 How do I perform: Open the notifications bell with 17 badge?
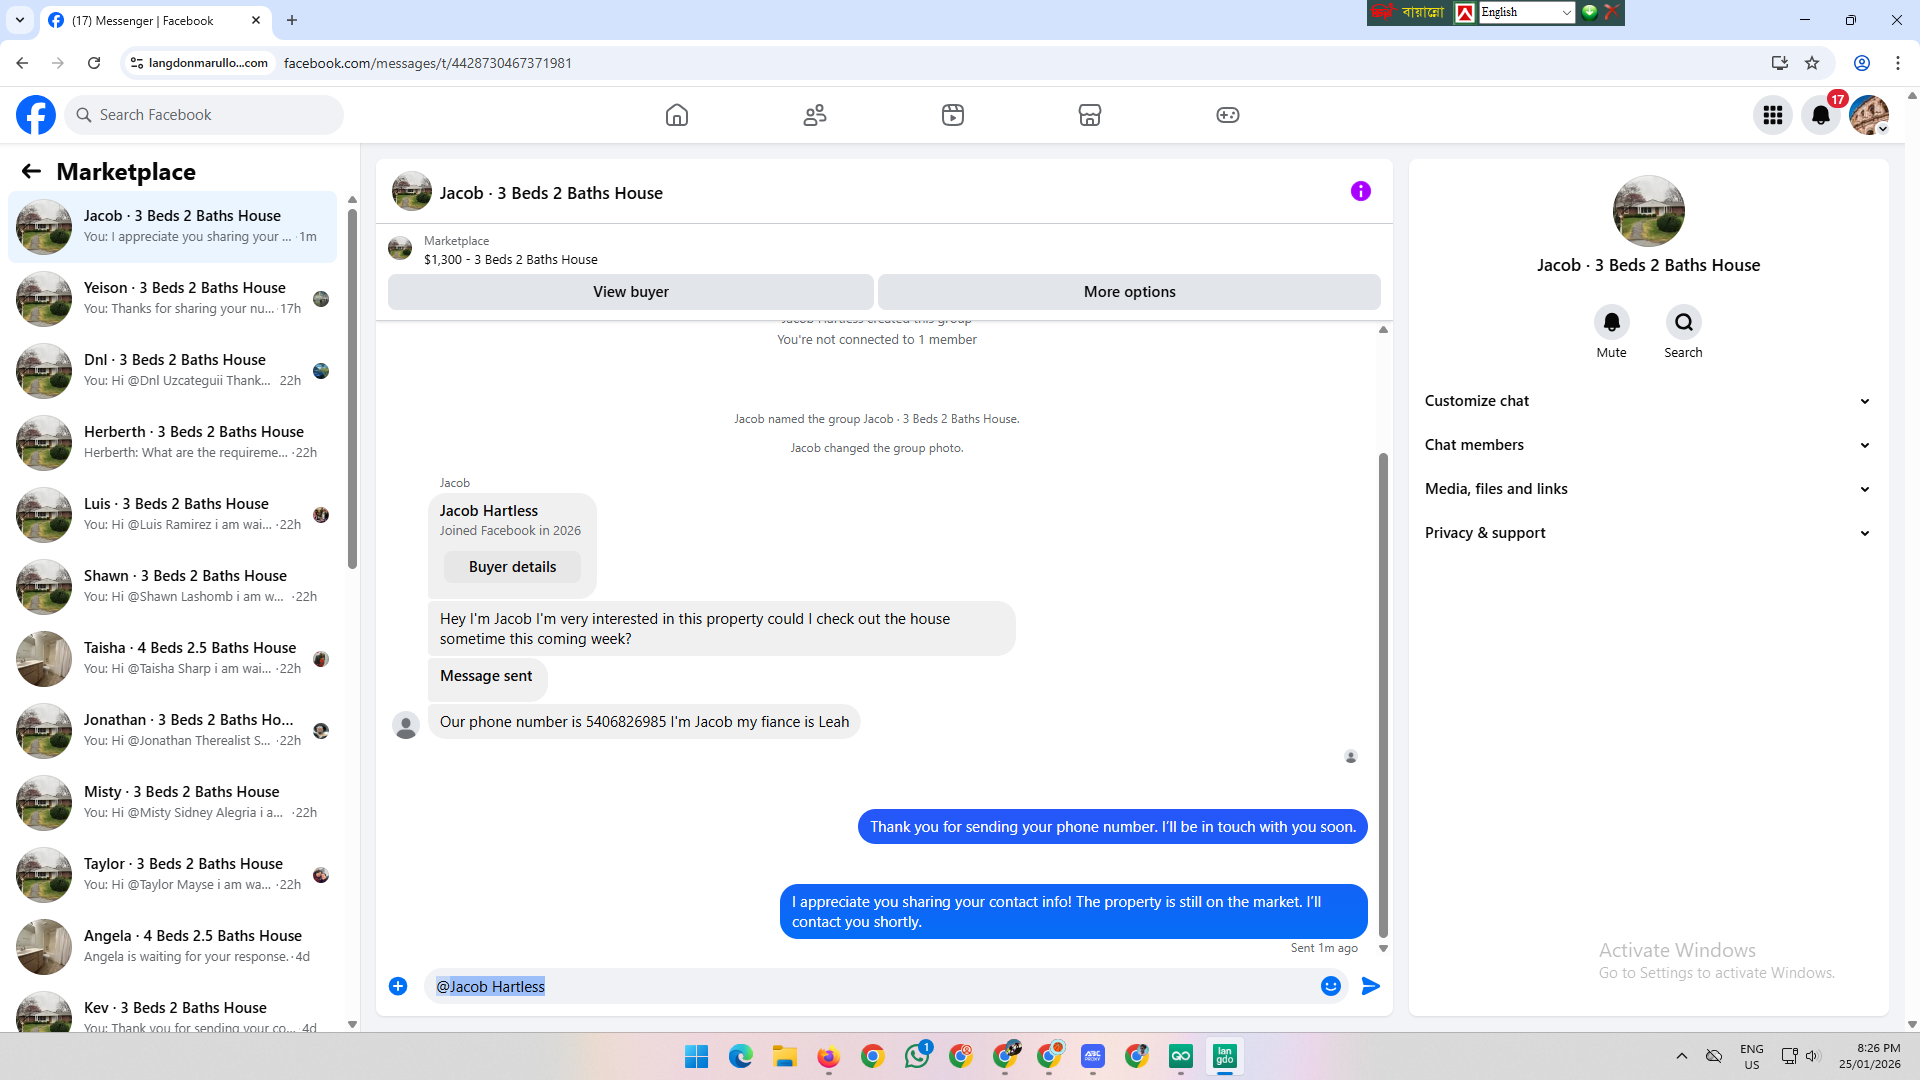click(1821, 115)
